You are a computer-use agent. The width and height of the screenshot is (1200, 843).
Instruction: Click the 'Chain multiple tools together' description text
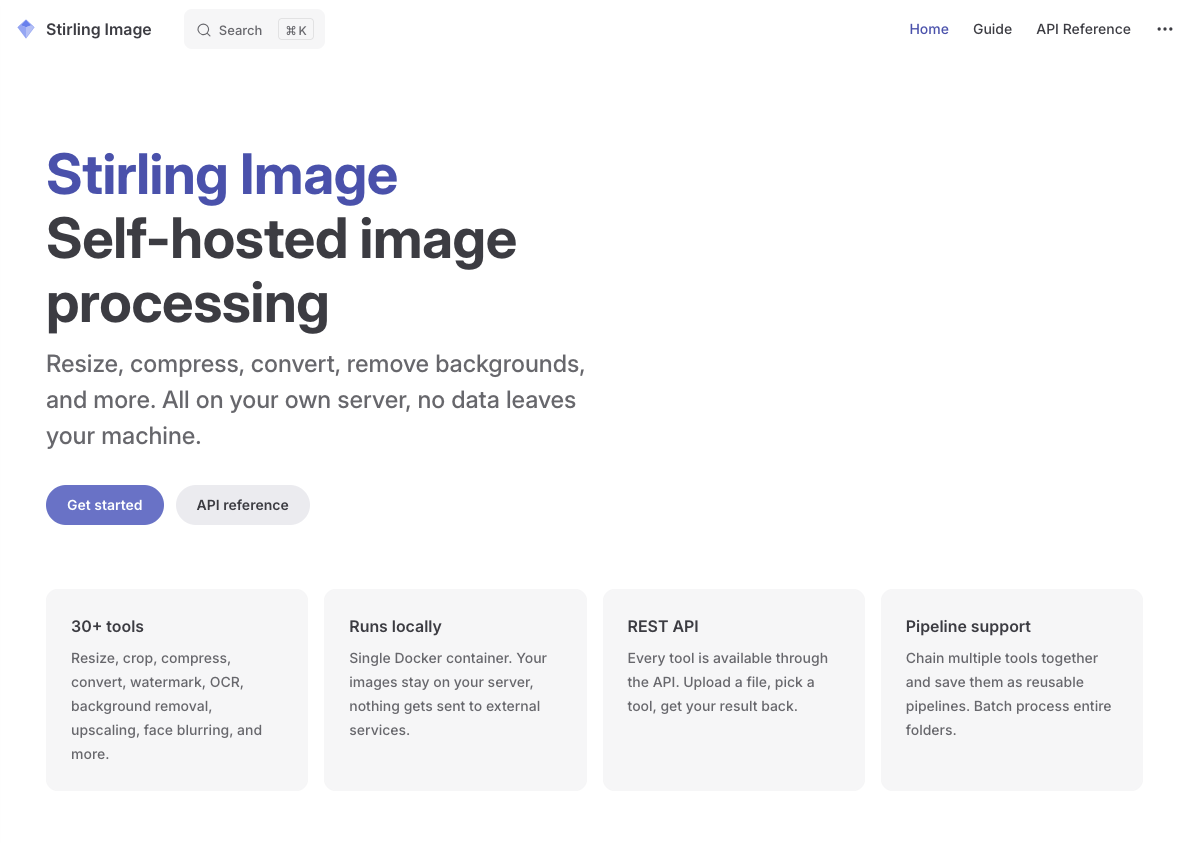(1008, 694)
